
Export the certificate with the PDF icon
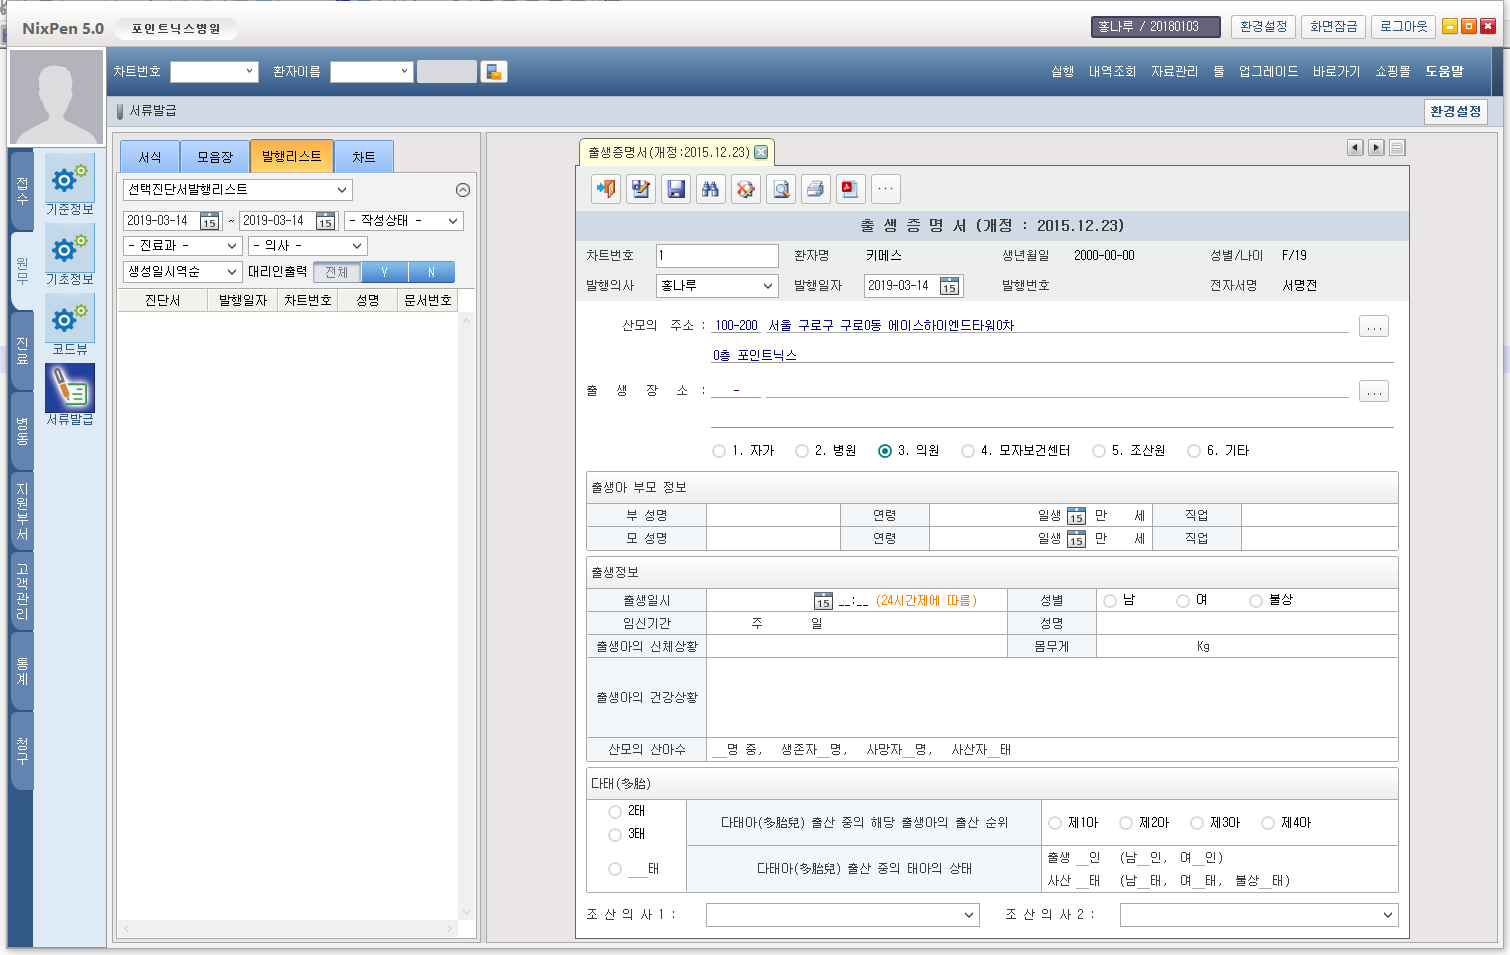tap(850, 189)
